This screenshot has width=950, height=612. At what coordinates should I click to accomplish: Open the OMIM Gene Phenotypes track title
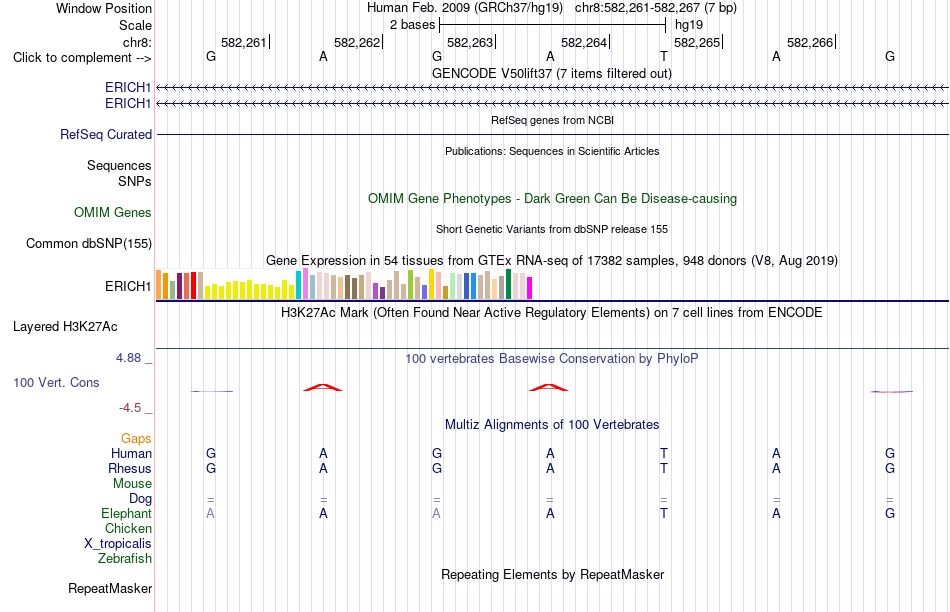coord(552,199)
